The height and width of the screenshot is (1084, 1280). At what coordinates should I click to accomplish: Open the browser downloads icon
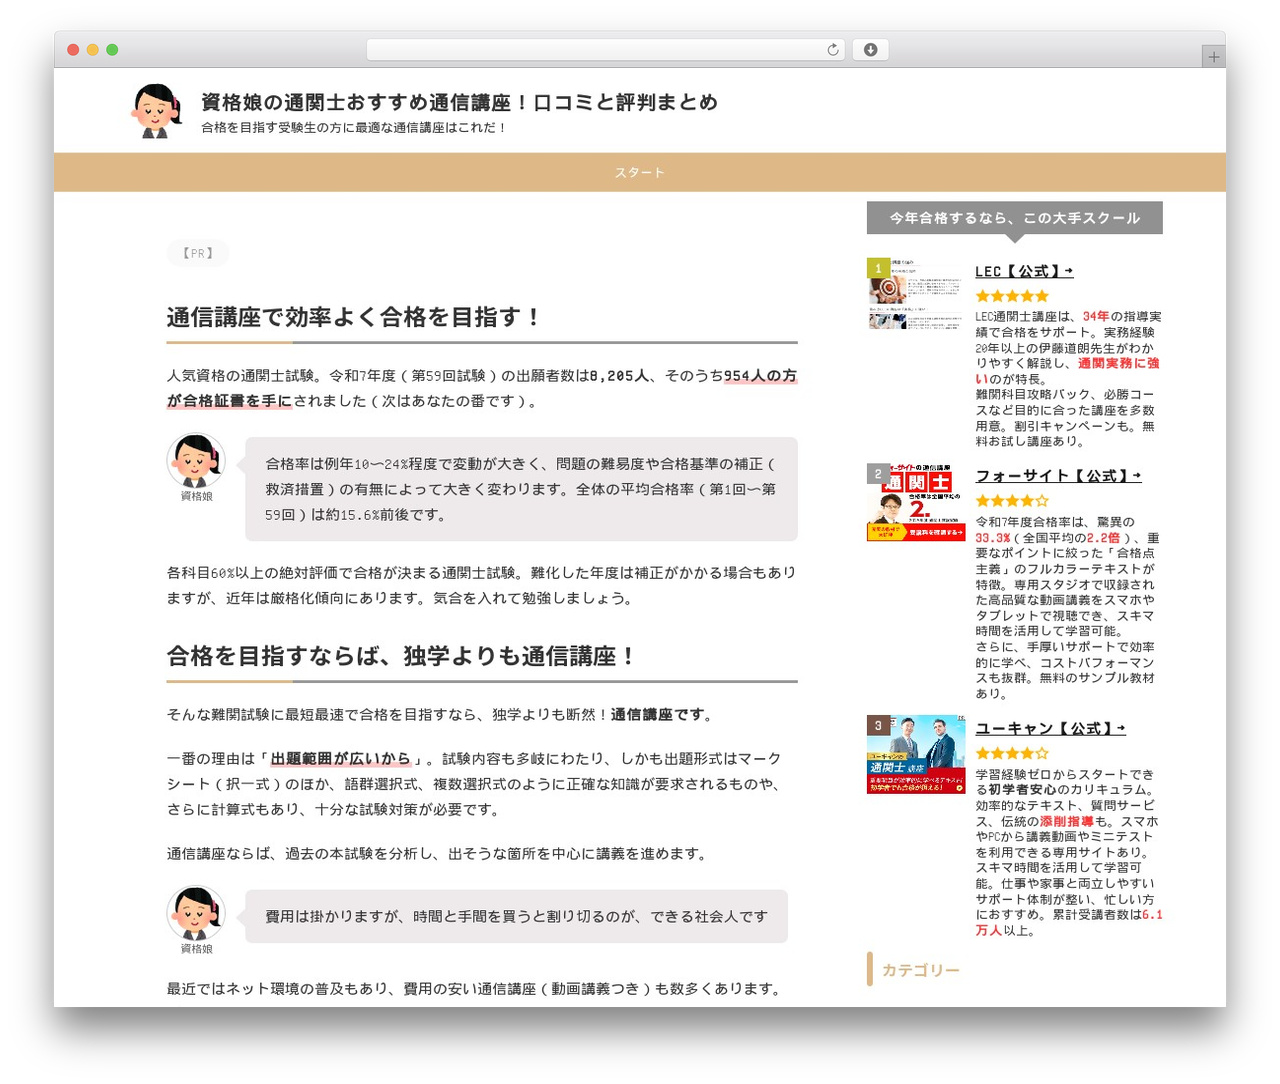point(870,50)
